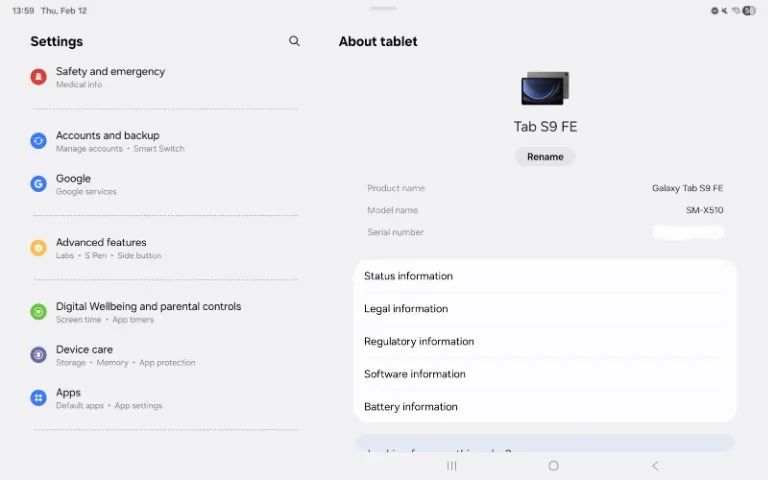Tap the recent apps navigation button
This screenshot has width=768, height=480.
(452, 466)
